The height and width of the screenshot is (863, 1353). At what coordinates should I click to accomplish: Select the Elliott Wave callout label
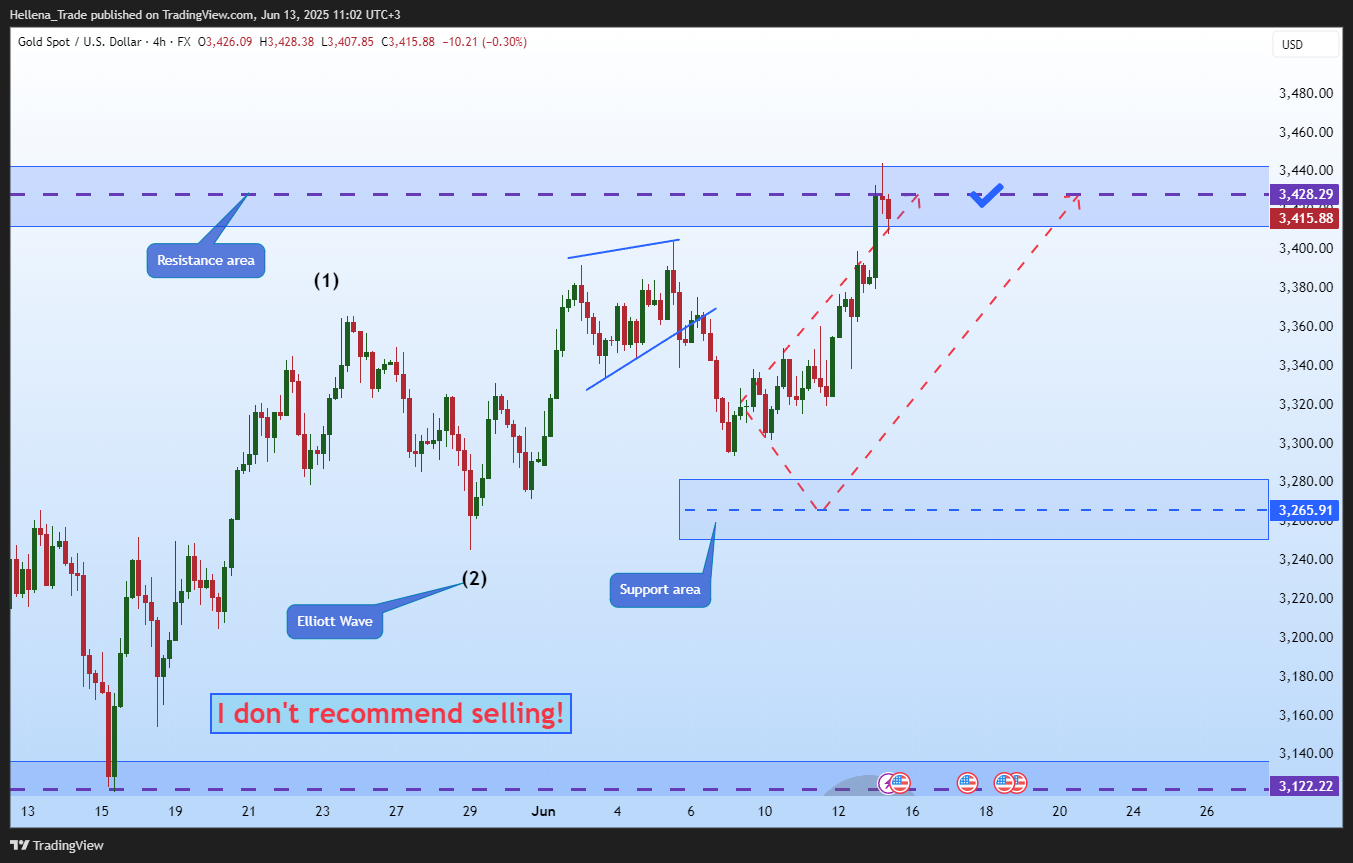[x=335, y=621]
